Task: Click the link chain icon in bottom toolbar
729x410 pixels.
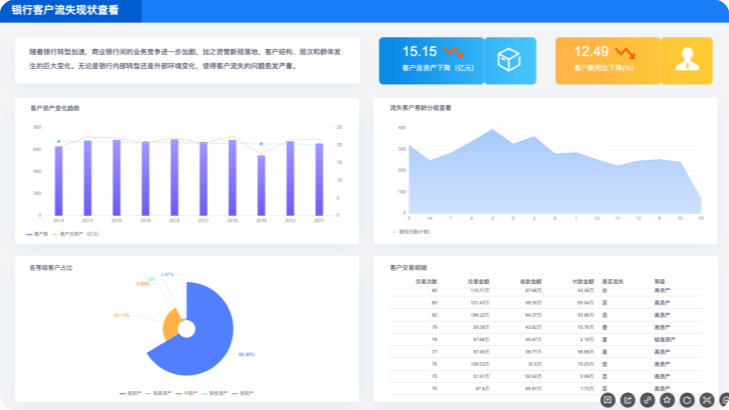Action: coord(647,400)
